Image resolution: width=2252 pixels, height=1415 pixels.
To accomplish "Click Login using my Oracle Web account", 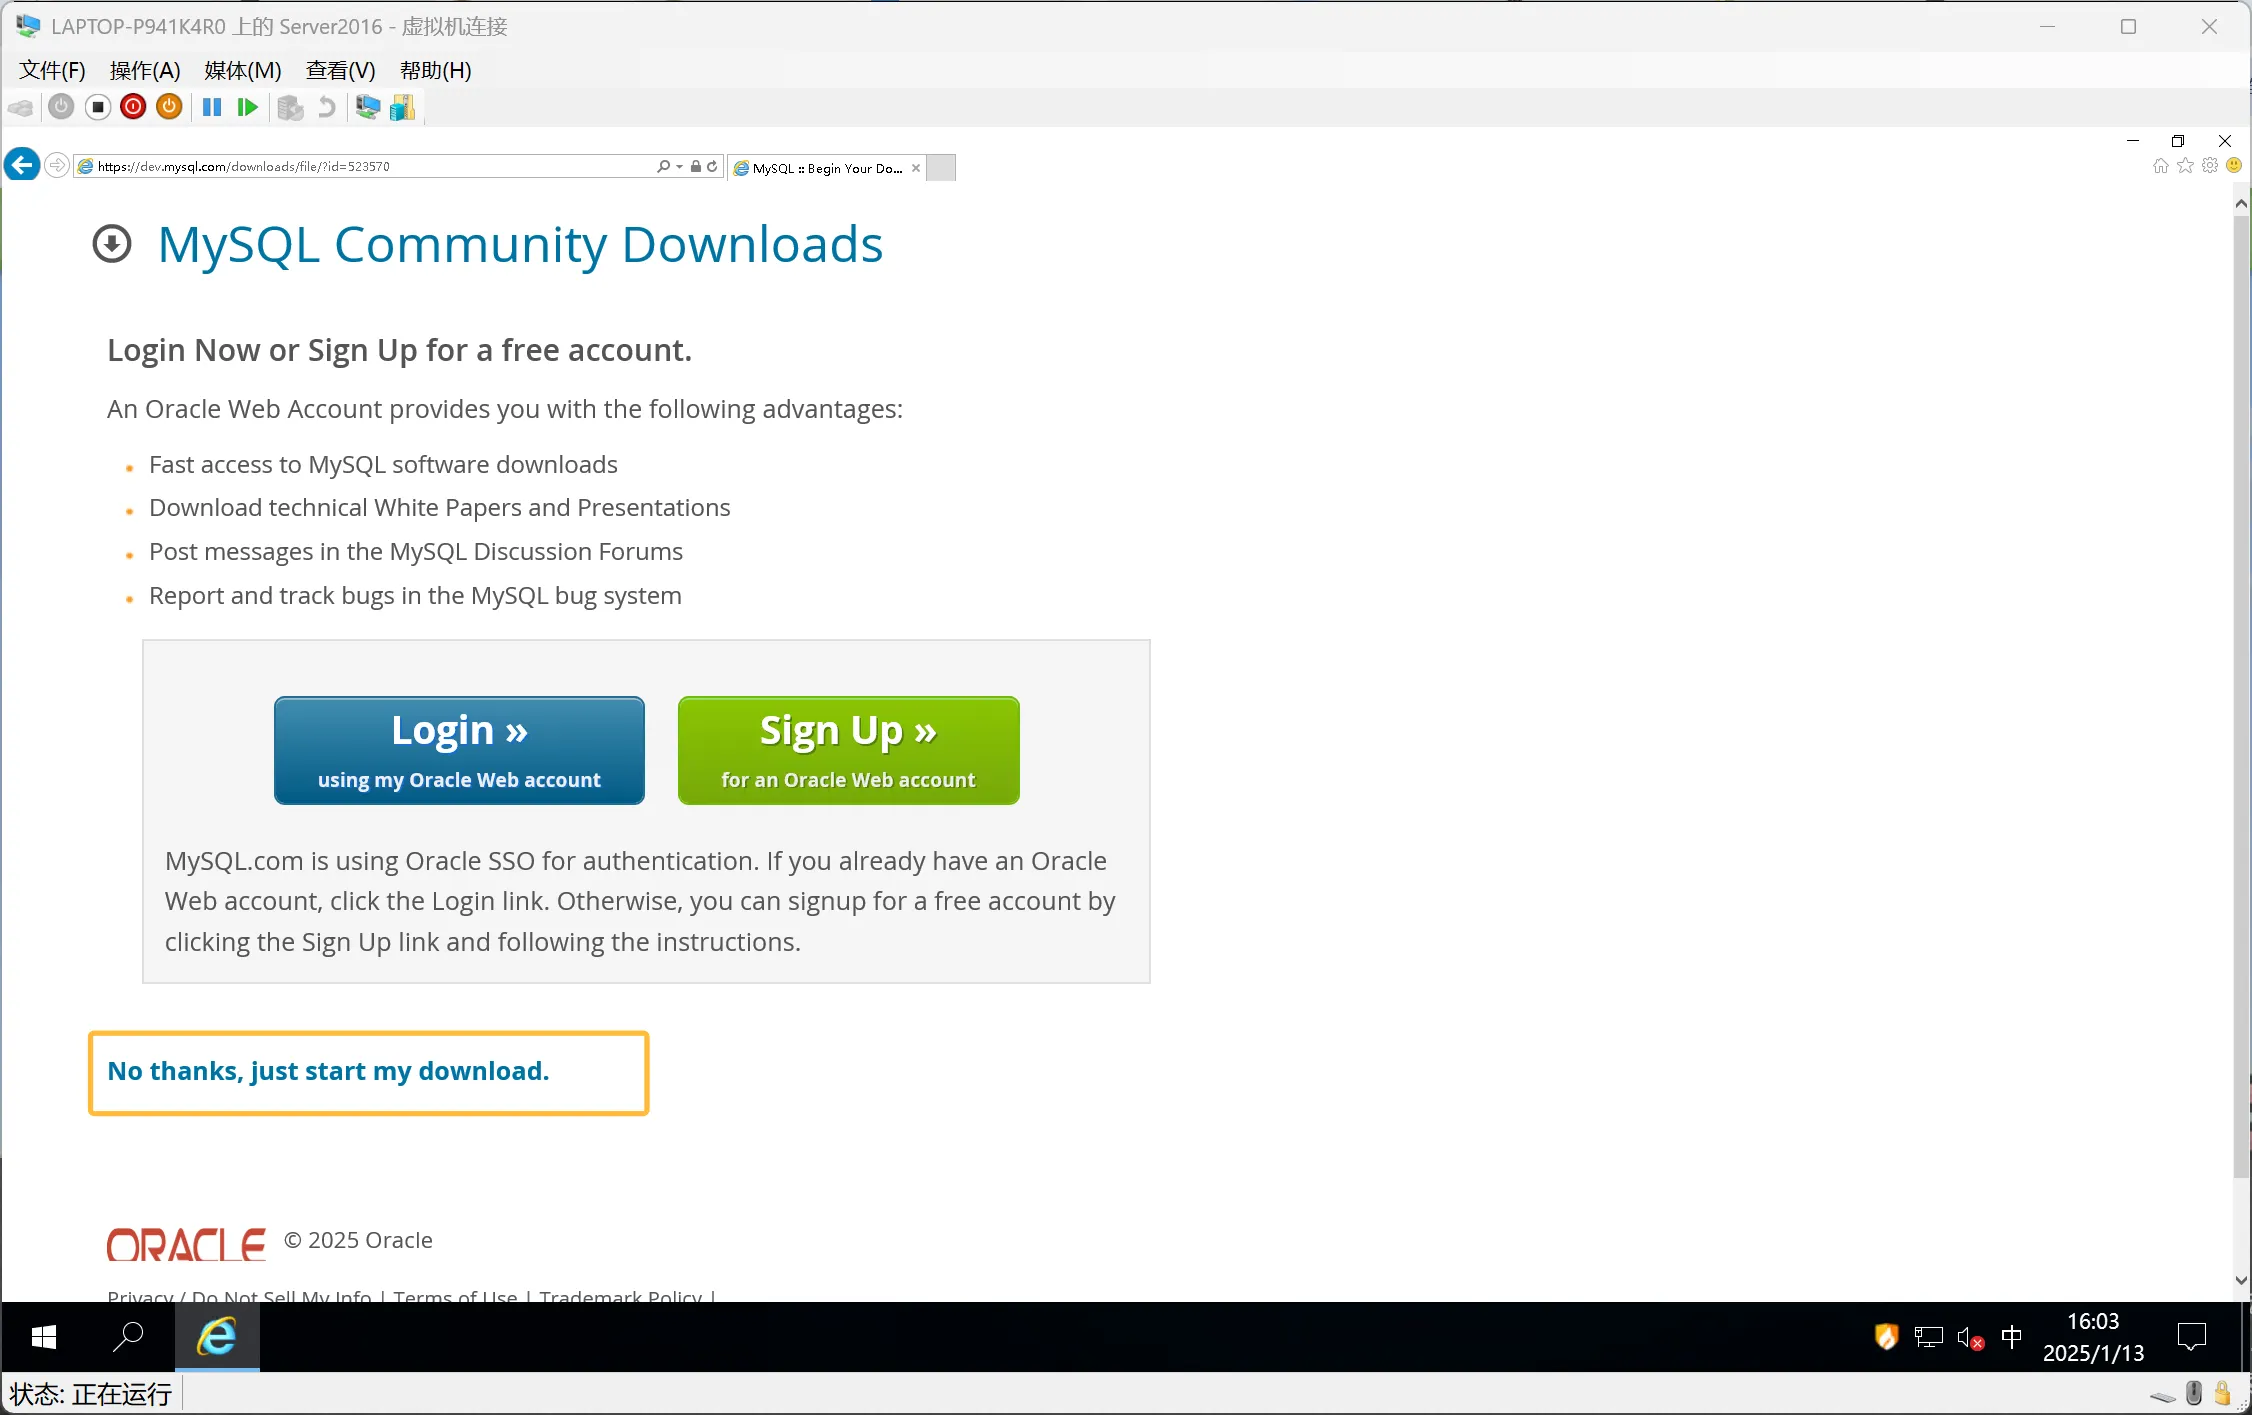I will point(459,750).
